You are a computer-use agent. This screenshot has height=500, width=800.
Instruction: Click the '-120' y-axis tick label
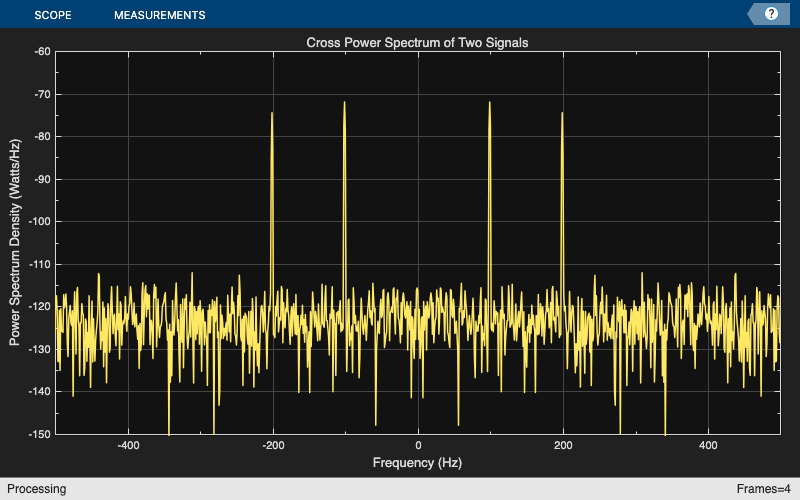(40, 307)
